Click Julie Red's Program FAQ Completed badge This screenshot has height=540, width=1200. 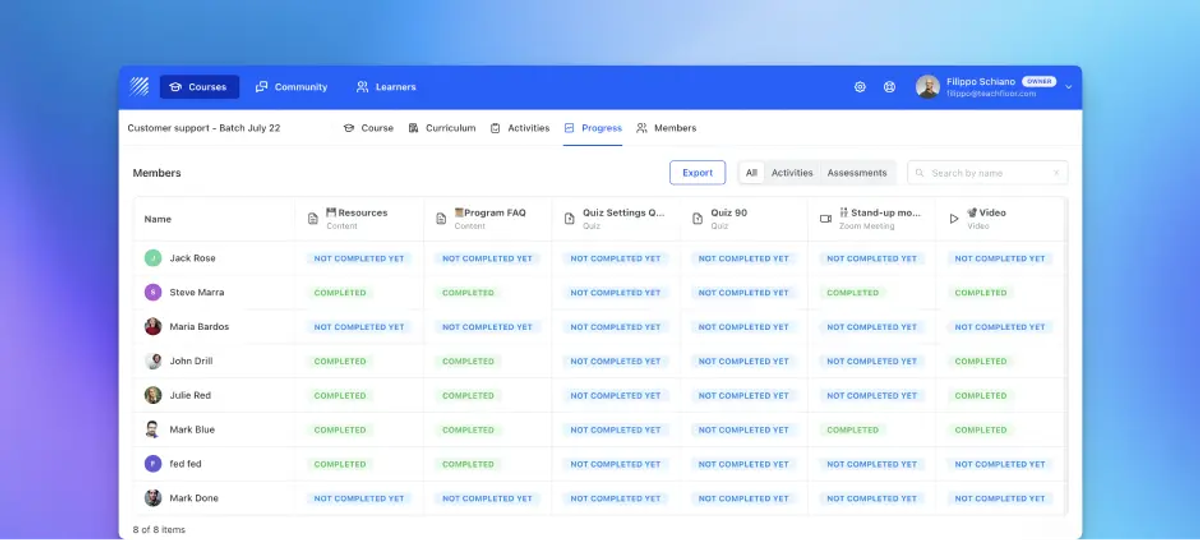468,395
